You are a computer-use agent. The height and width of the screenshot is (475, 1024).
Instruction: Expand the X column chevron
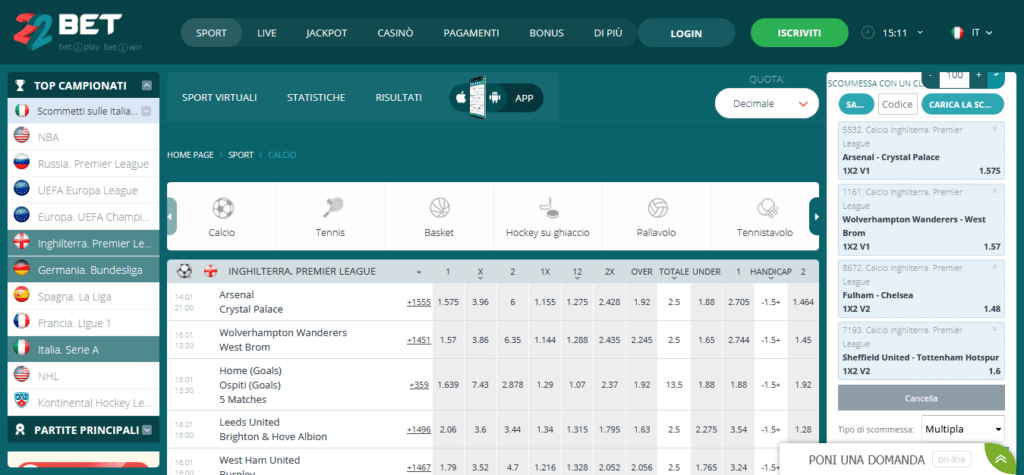(x=480, y=278)
